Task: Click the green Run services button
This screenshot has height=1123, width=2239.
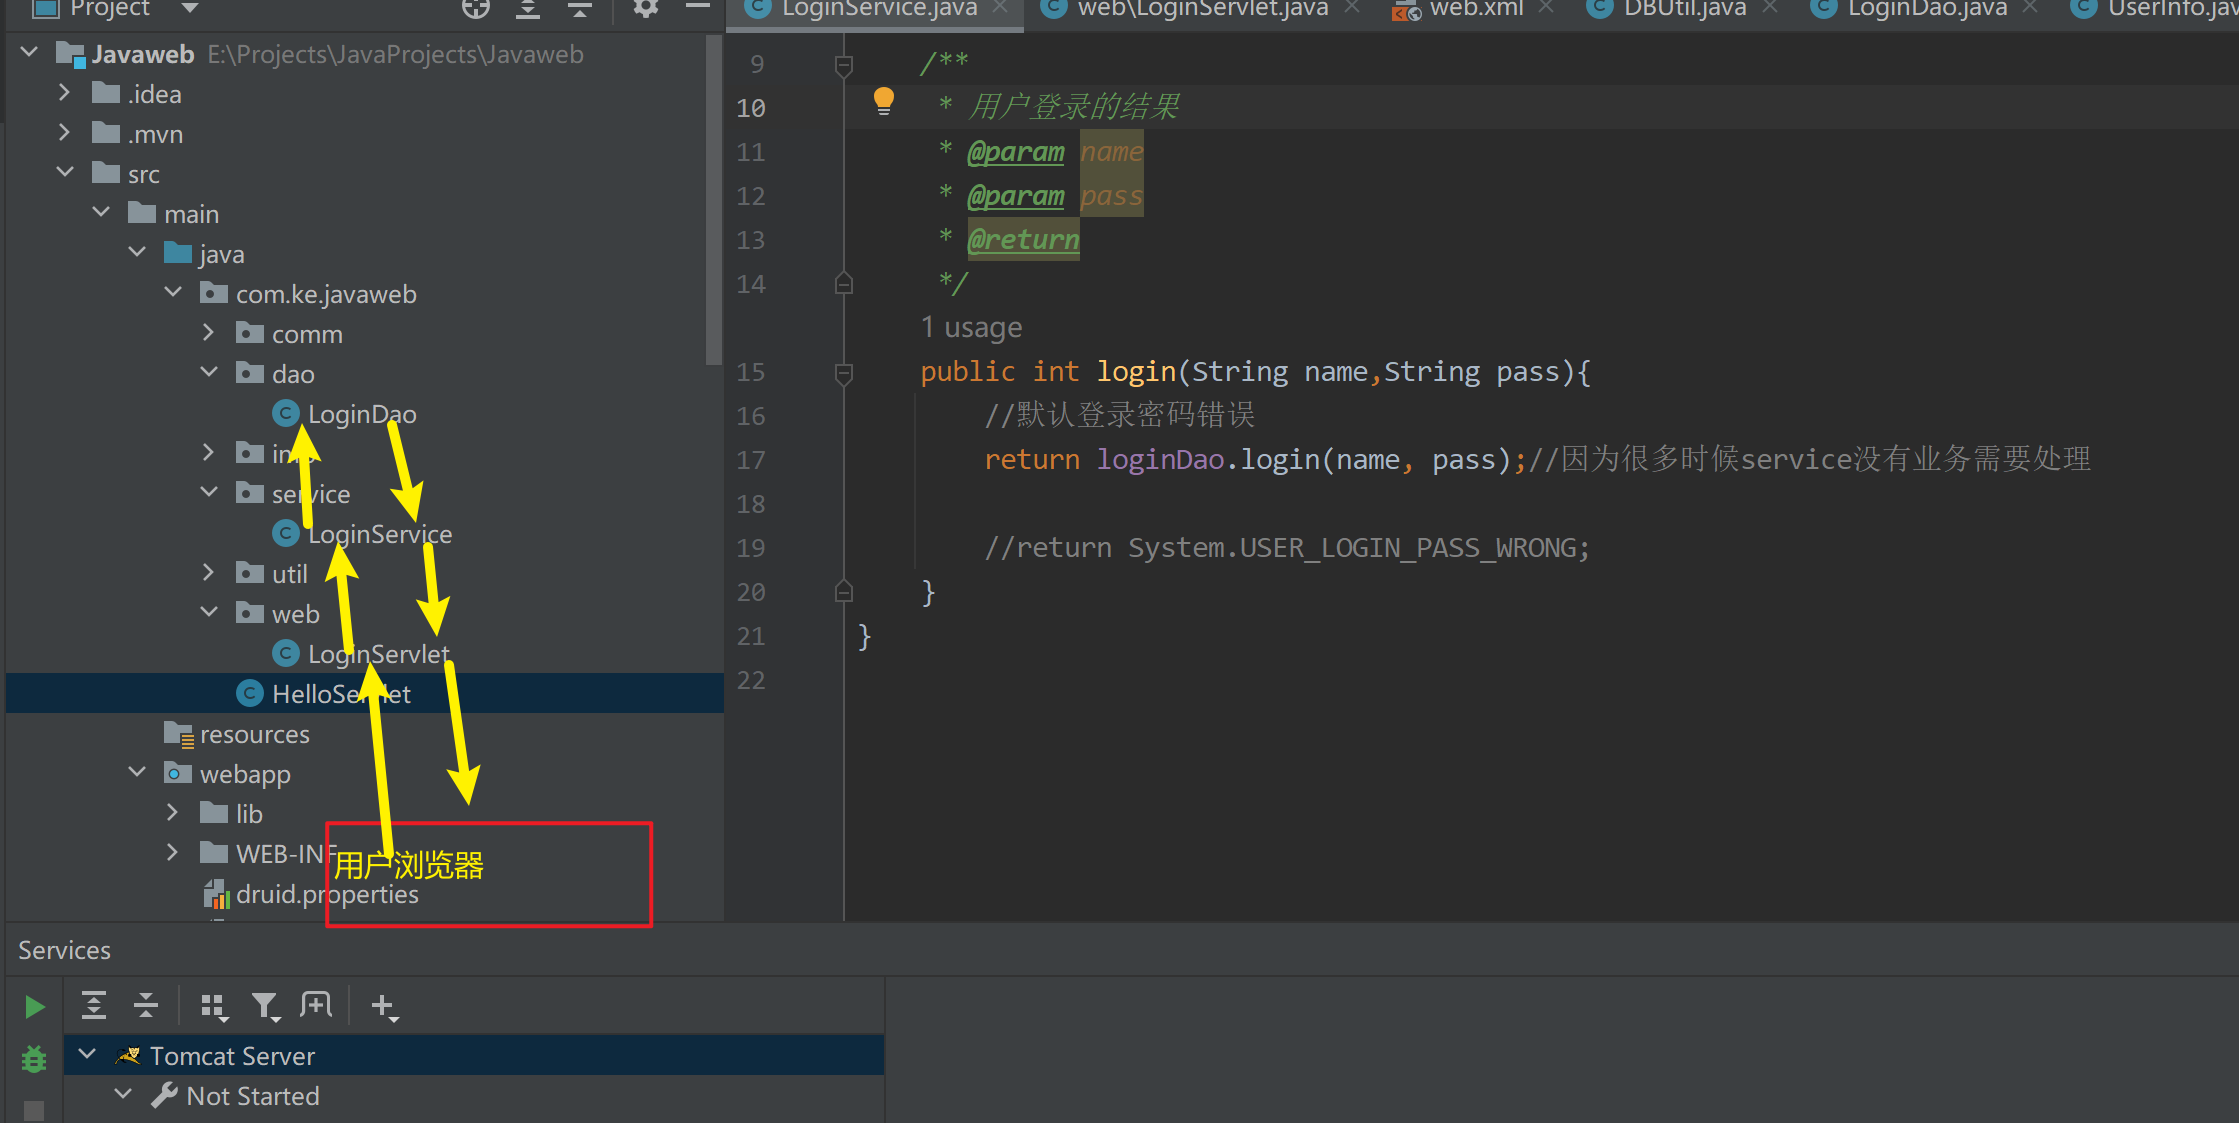Action: 34,1006
